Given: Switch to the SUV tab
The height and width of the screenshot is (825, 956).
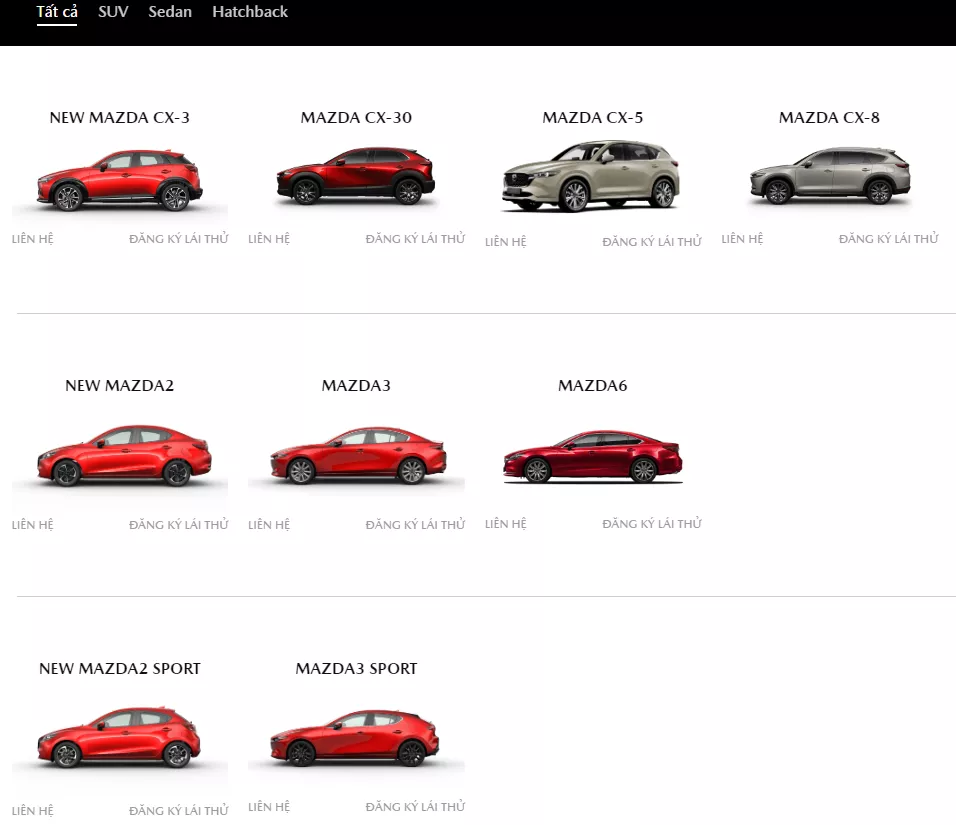Looking at the screenshot, I should 113,12.
